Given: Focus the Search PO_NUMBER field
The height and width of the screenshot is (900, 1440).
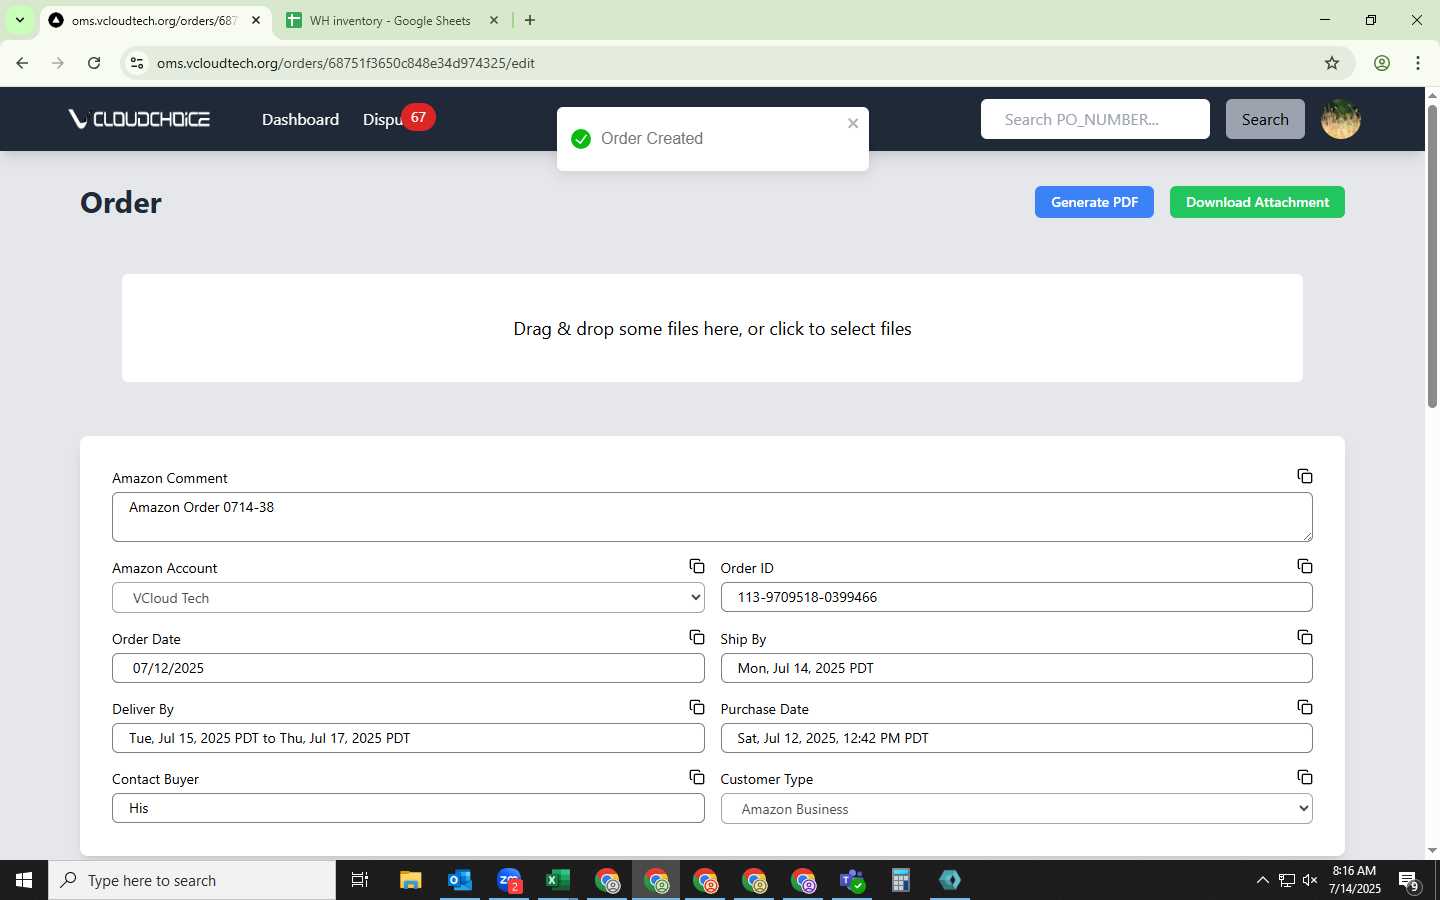Looking at the screenshot, I should click(1095, 119).
